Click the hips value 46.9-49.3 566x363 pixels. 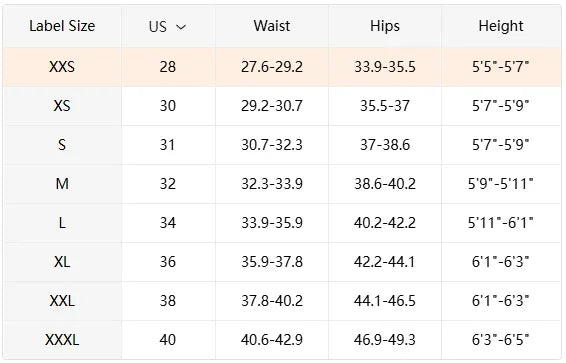[x=385, y=340]
